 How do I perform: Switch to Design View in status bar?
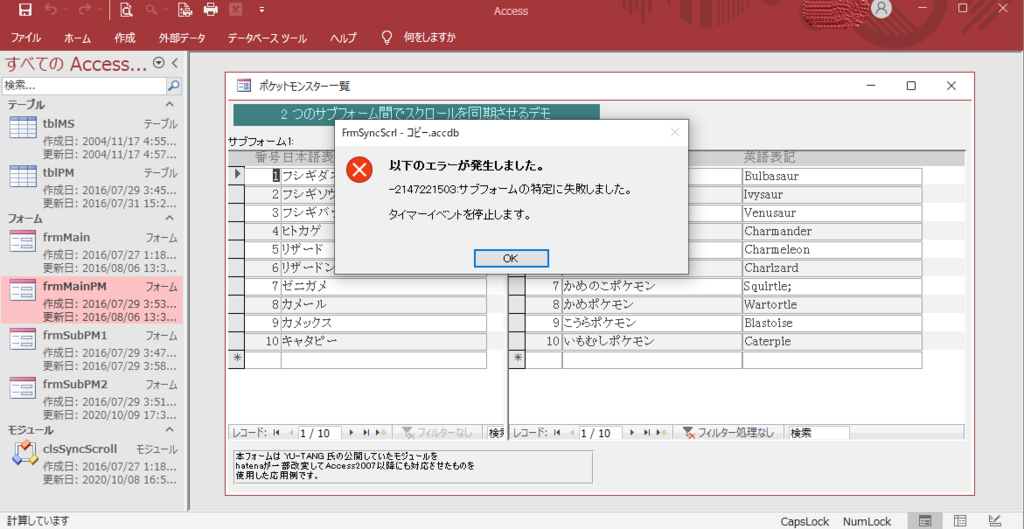(995, 520)
